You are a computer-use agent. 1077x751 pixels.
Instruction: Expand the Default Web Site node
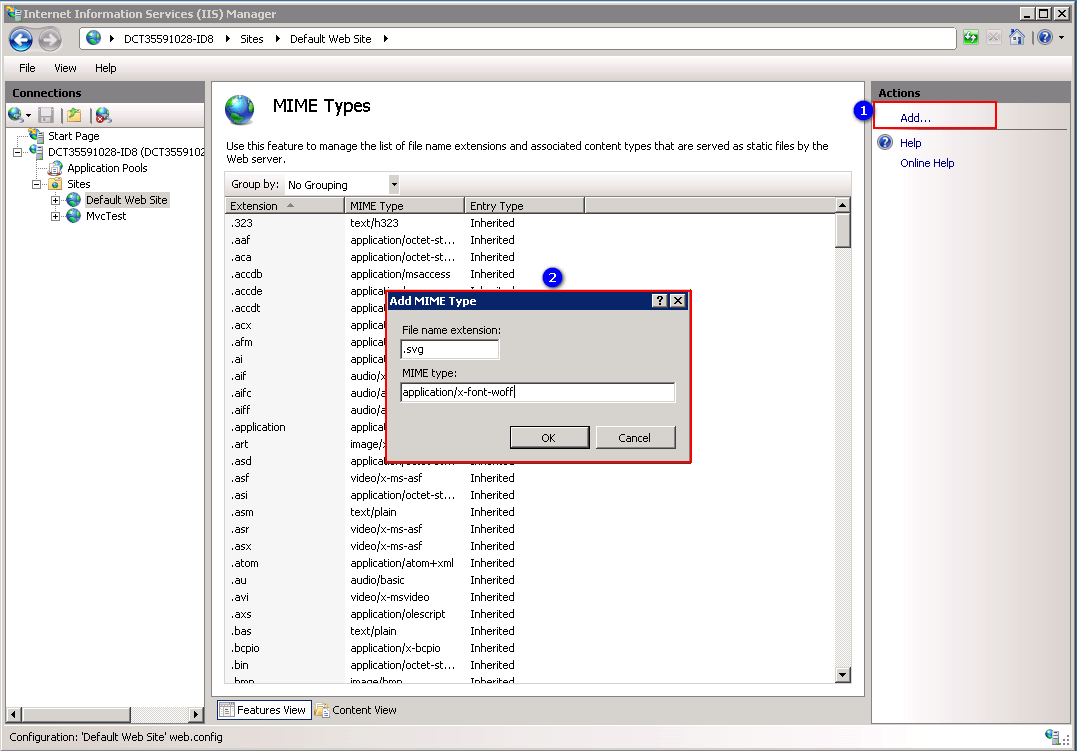pos(56,200)
